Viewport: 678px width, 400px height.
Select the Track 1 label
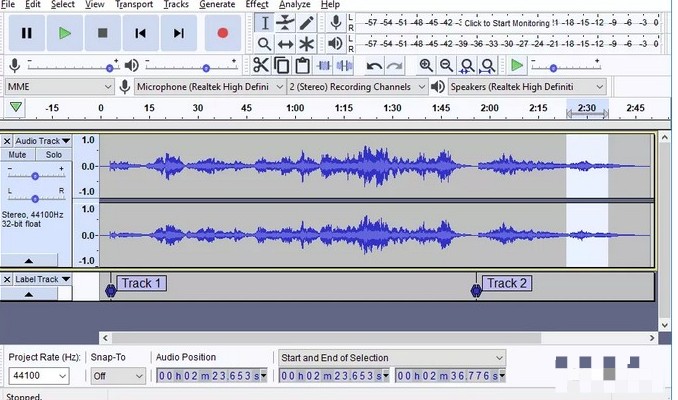point(141,283)
